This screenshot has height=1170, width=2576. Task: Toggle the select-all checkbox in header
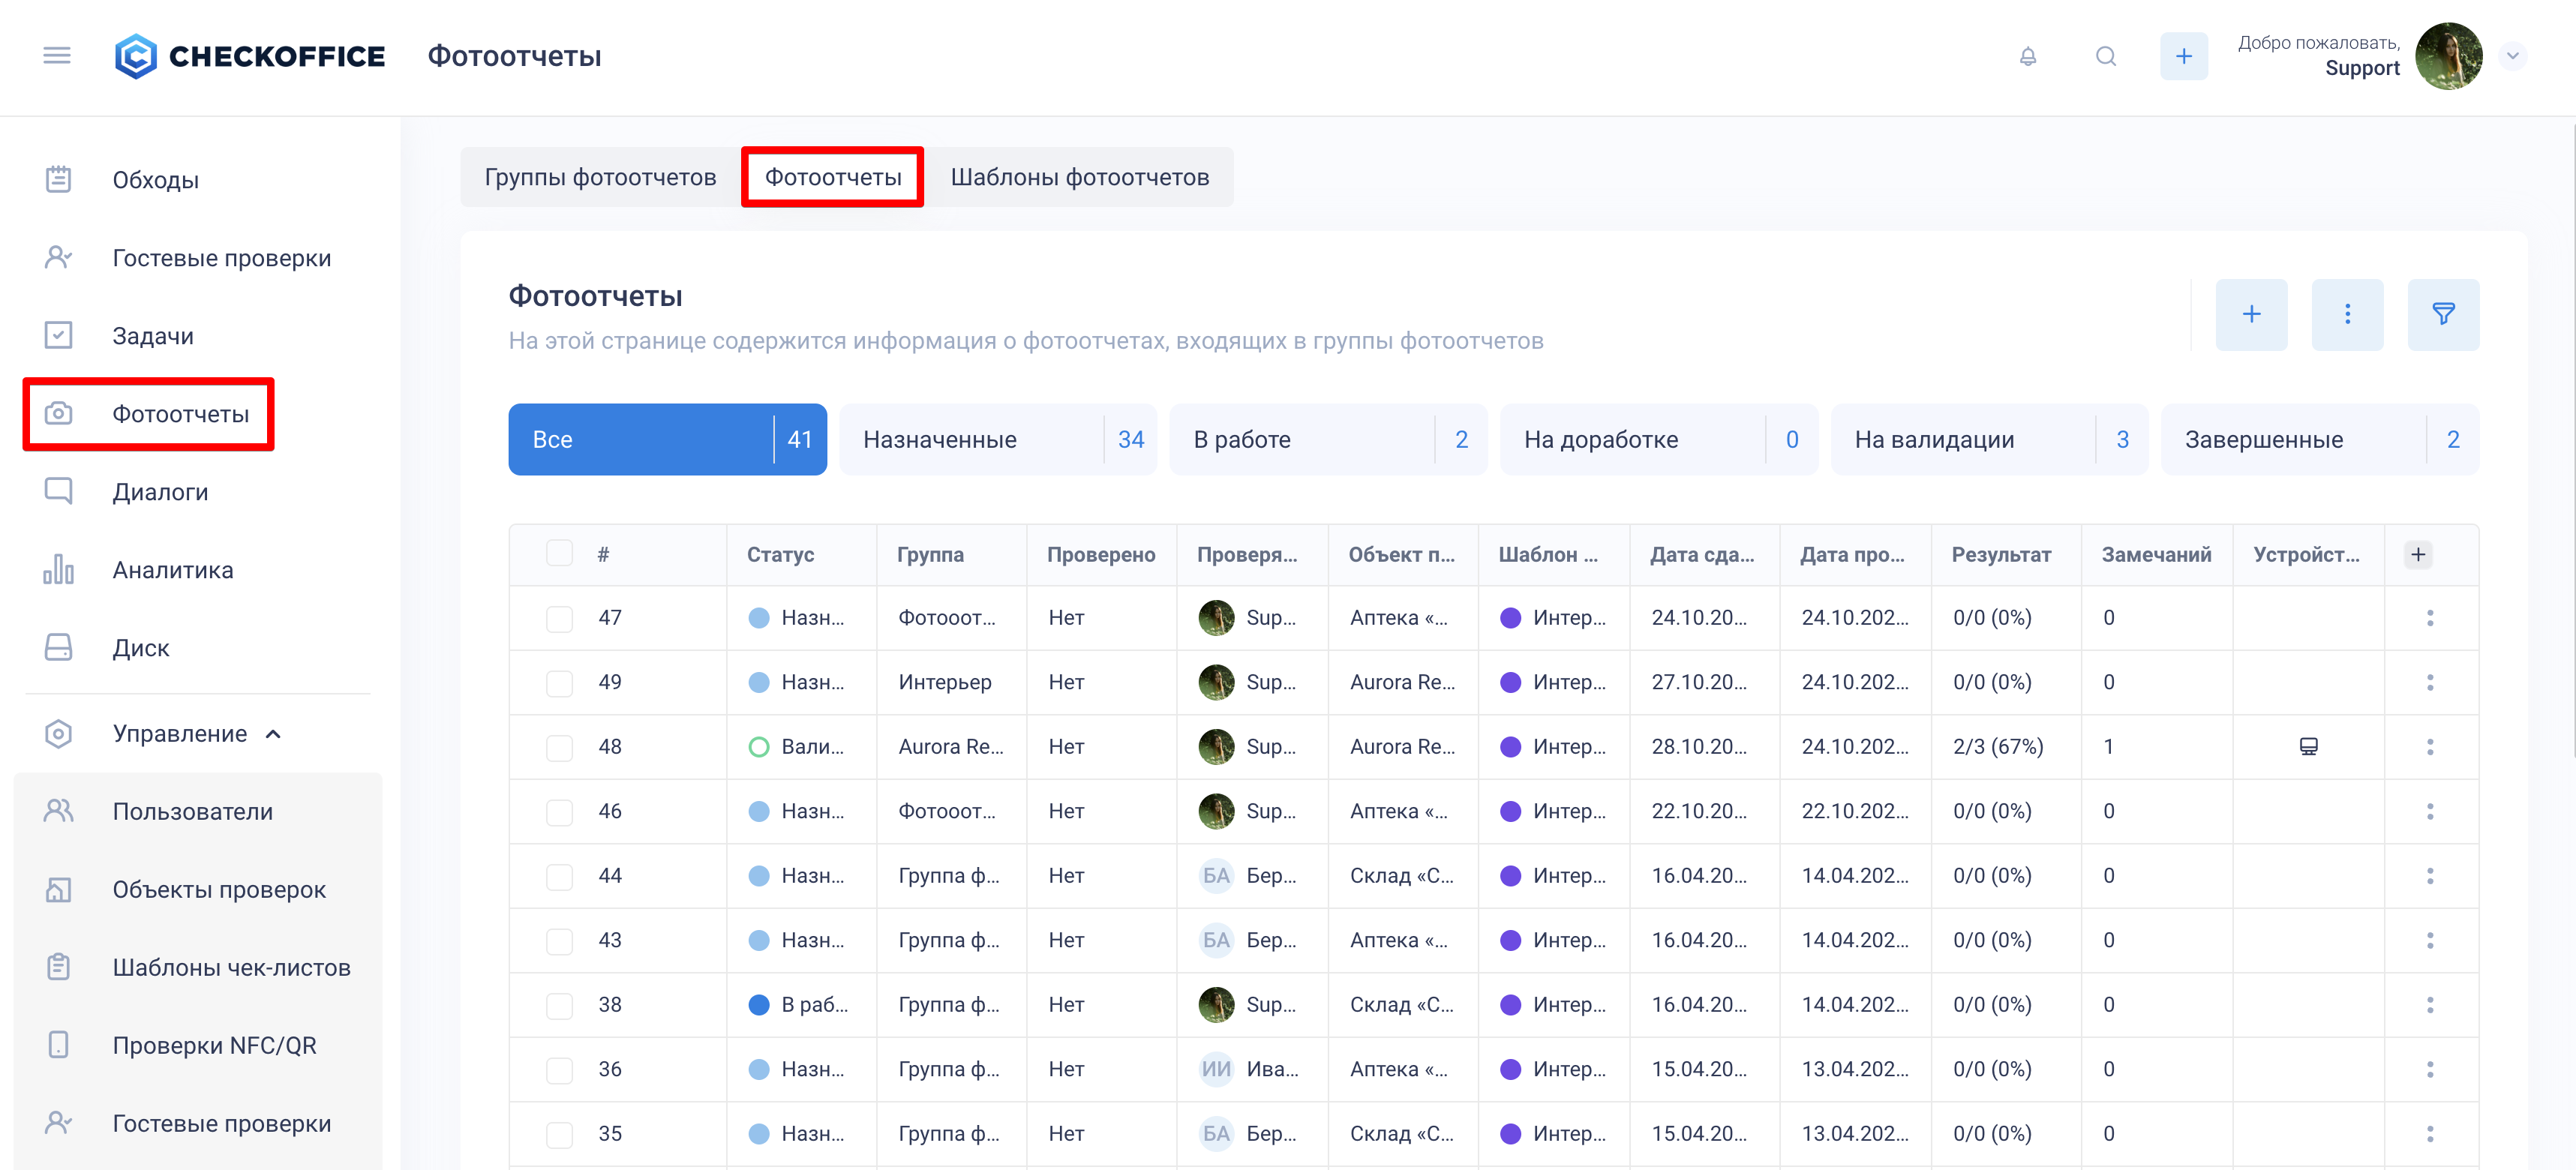pyautogui.click(x=559, y=554)
